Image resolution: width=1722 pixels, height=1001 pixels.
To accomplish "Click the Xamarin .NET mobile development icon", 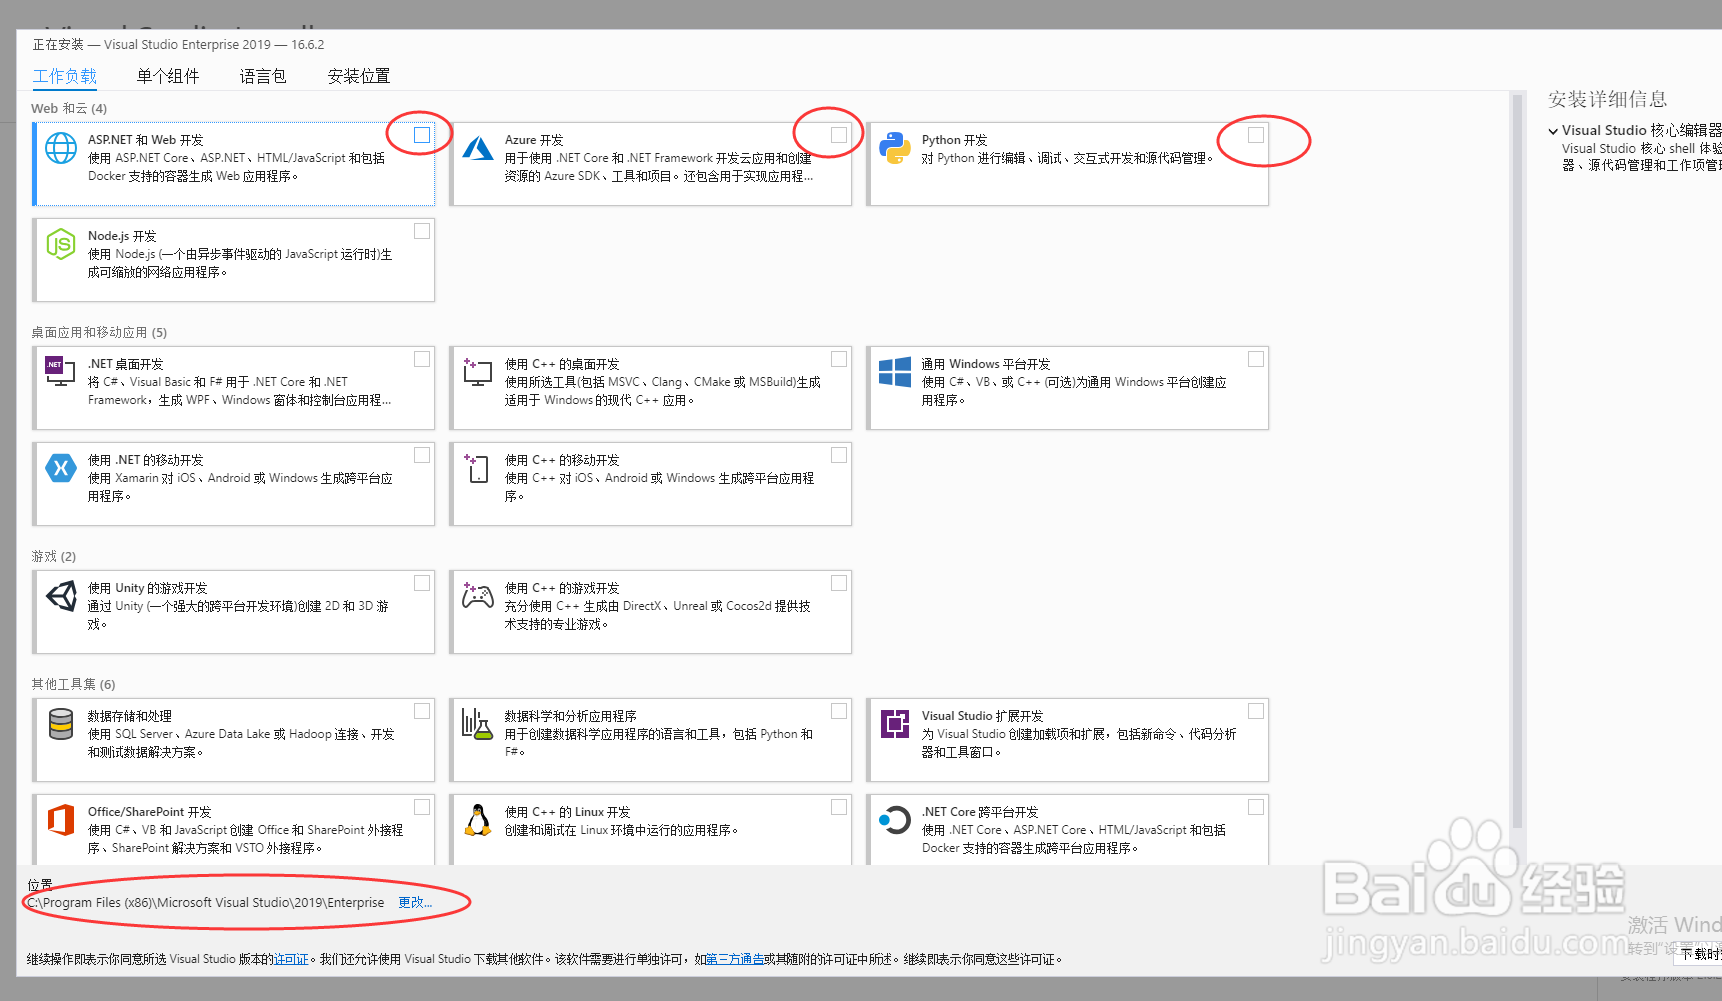I will click(x=61, y=467).
